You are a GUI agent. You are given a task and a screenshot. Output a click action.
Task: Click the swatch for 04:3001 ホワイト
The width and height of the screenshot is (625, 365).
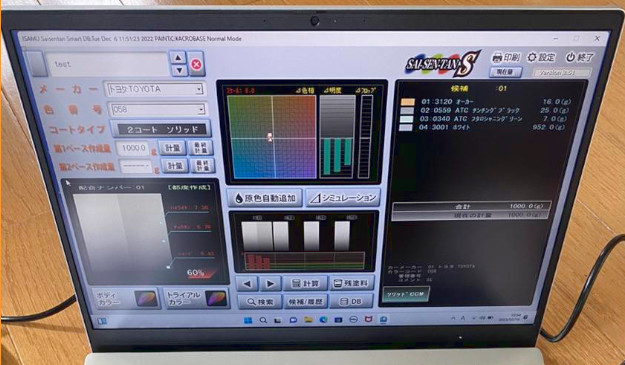406,128
